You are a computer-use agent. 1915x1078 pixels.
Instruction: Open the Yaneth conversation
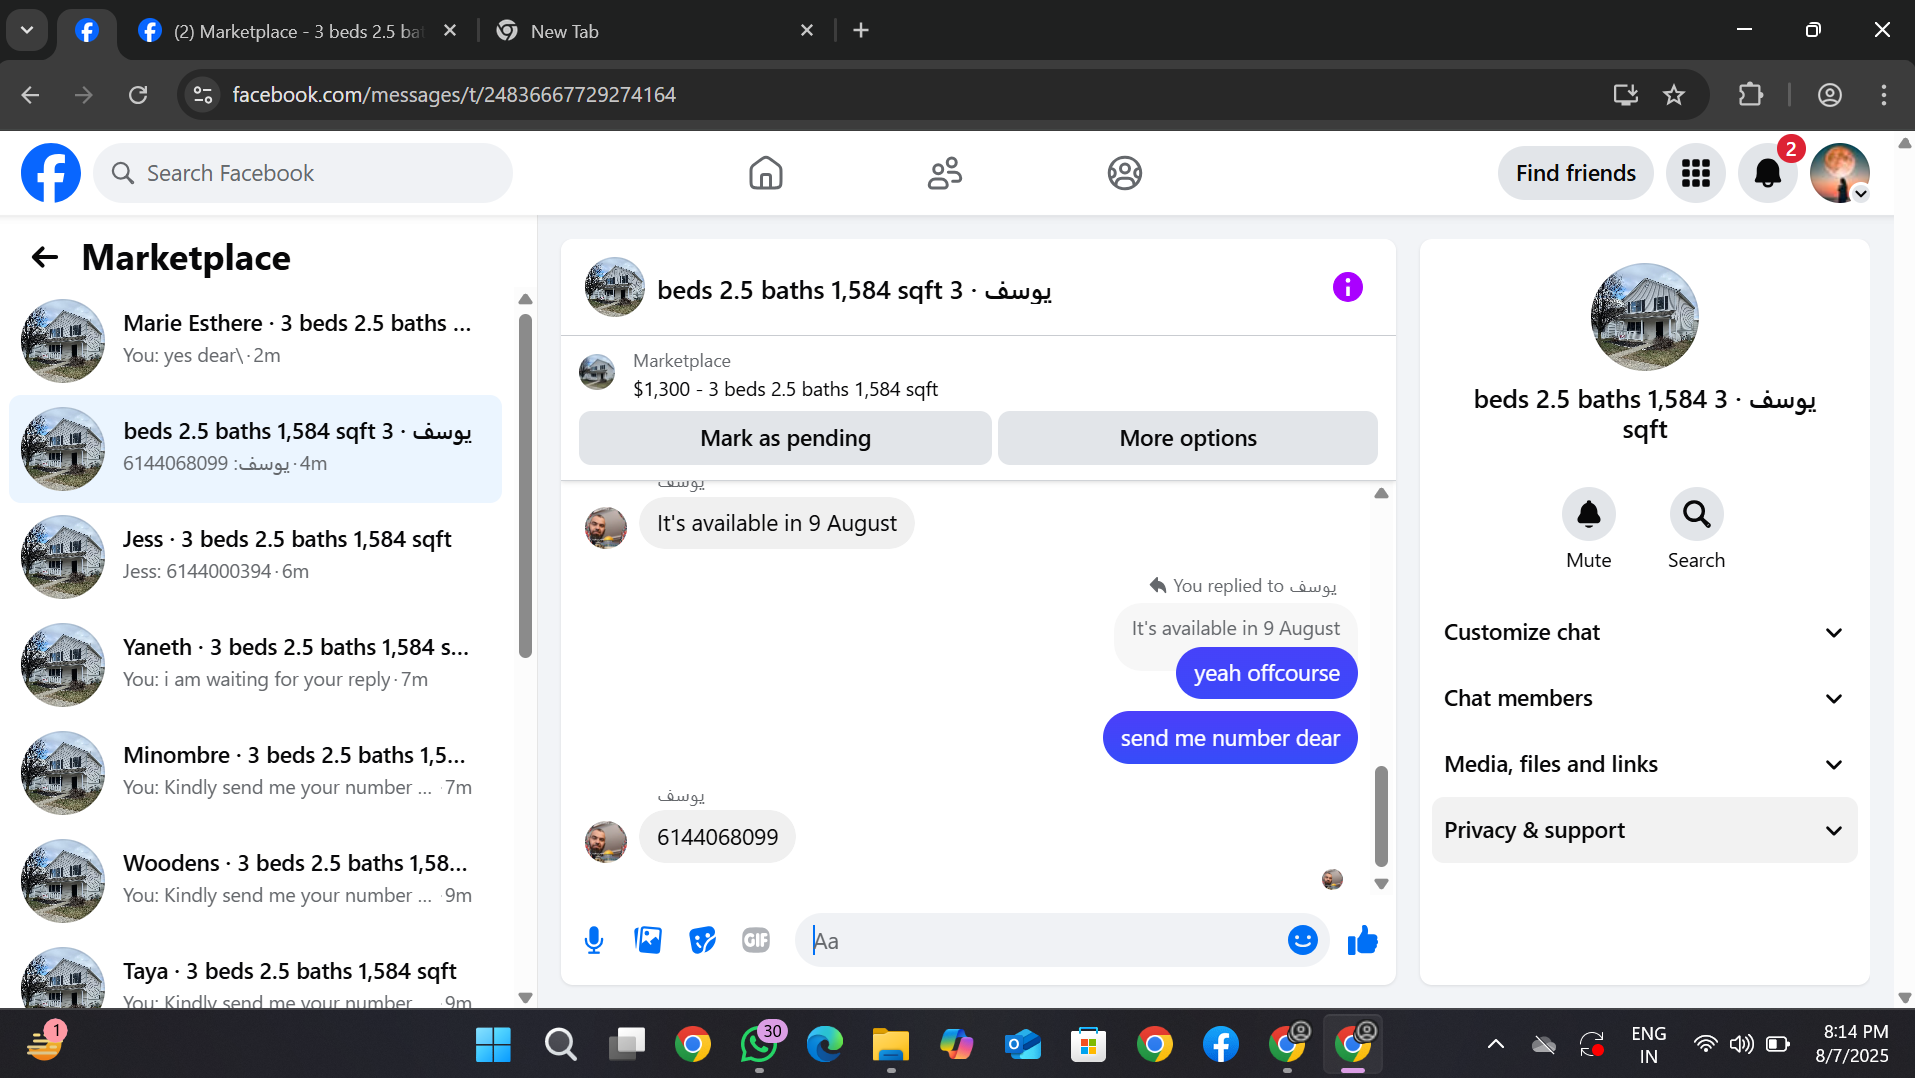255,665
